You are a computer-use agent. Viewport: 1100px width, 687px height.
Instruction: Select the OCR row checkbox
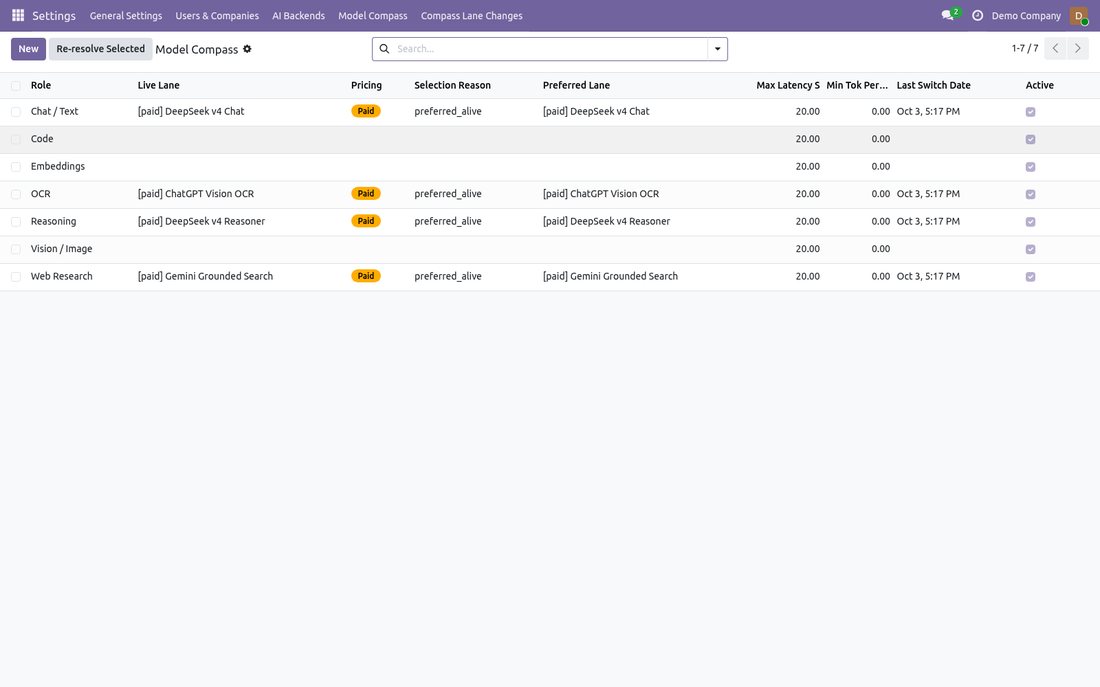(x=15, y=194)
